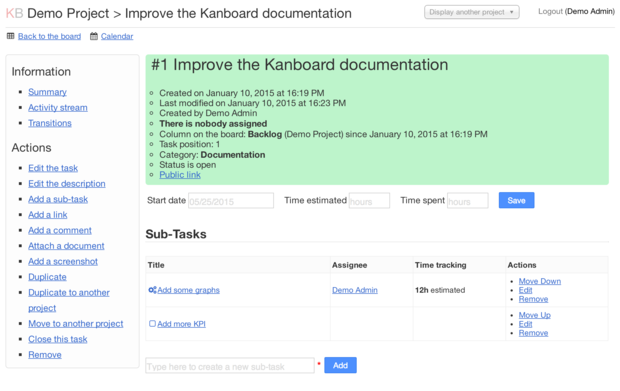
Task: Open the Summary page in Information
Action: pos(47,92)
